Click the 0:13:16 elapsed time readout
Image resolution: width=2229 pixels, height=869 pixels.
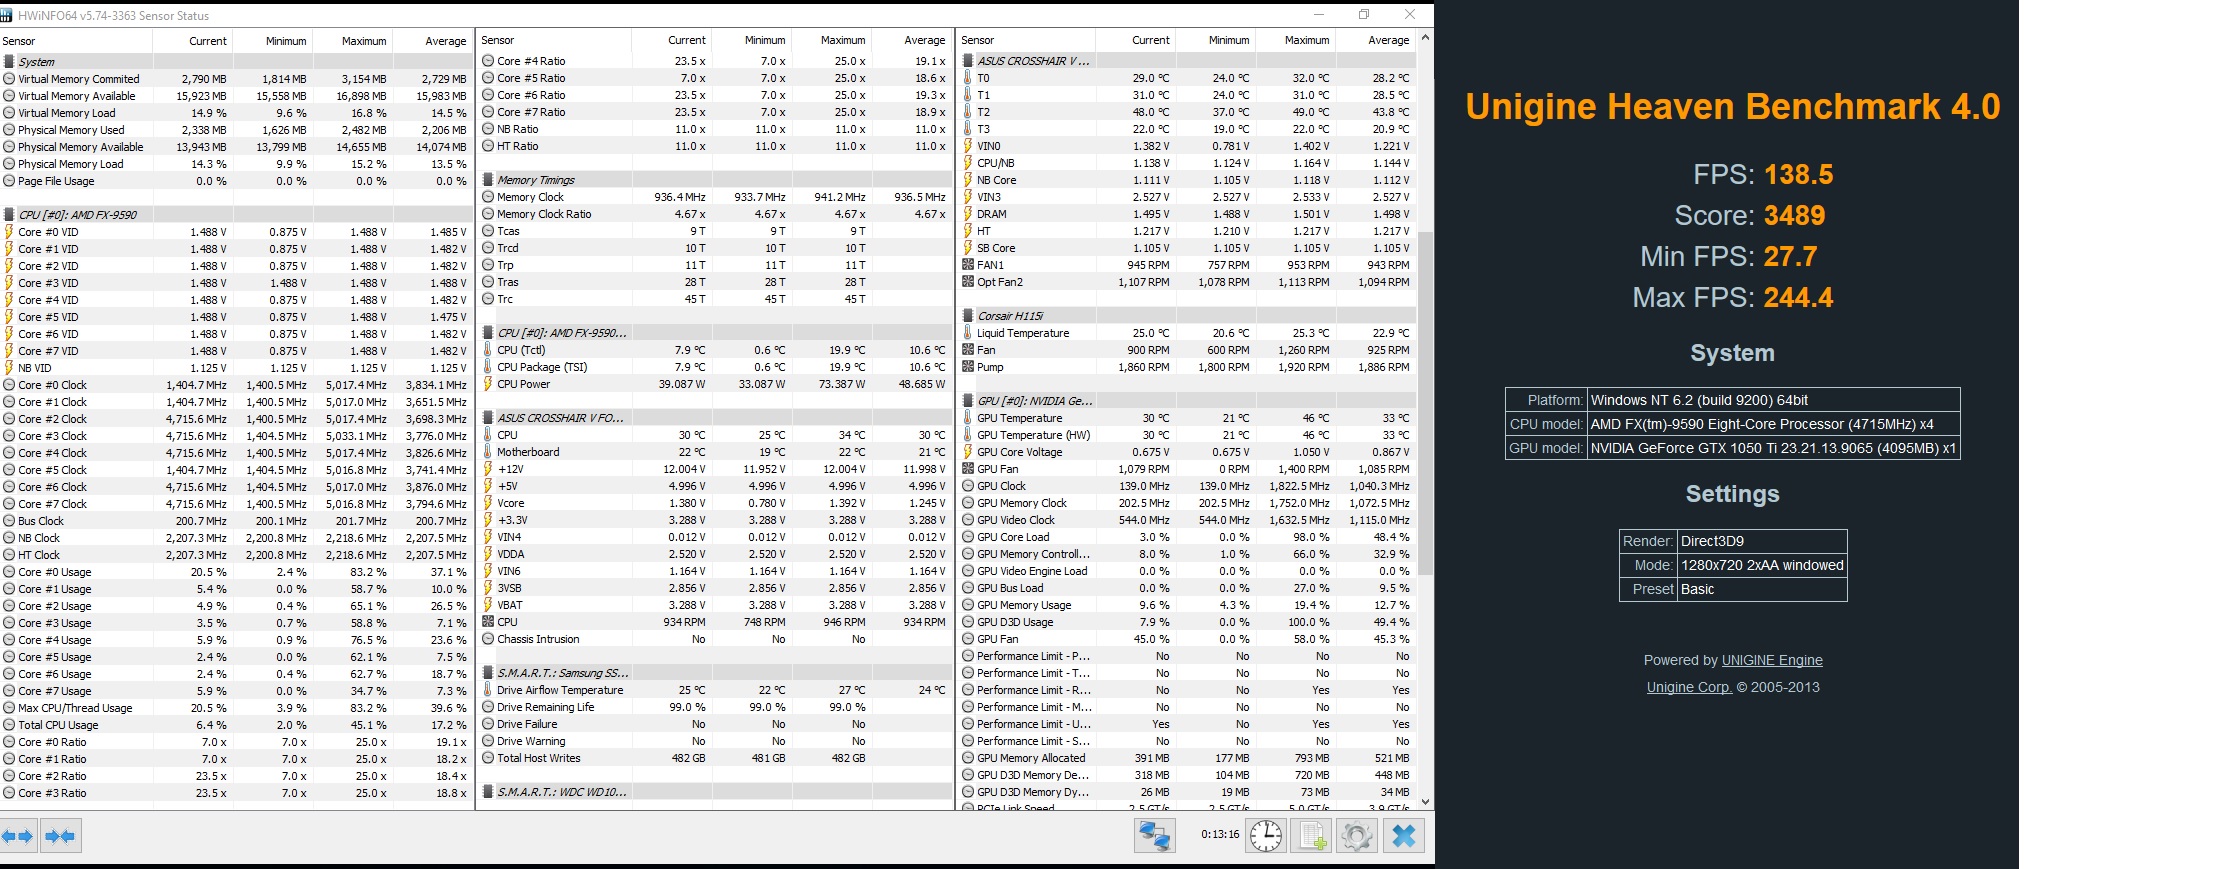pos(1220,834)
